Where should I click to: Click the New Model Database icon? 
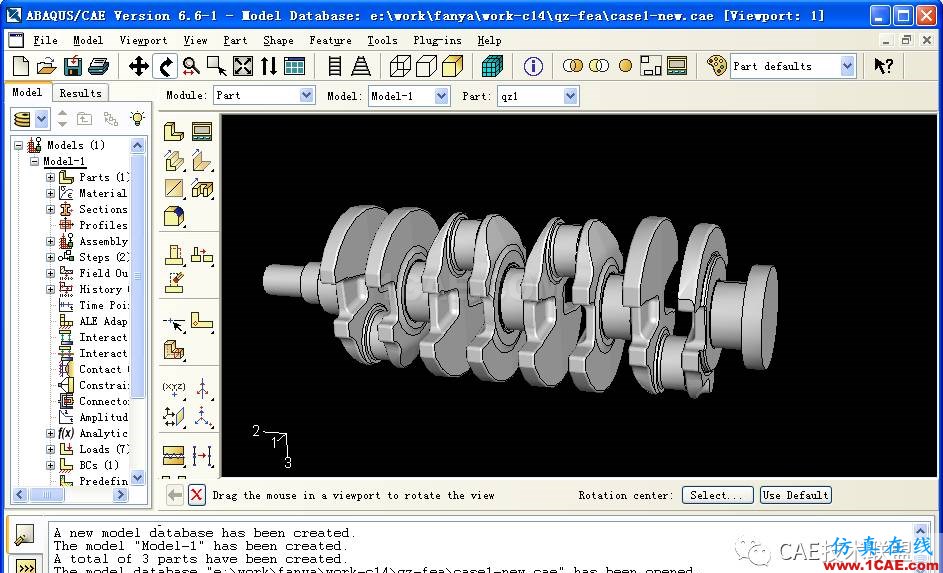point(21,66)
